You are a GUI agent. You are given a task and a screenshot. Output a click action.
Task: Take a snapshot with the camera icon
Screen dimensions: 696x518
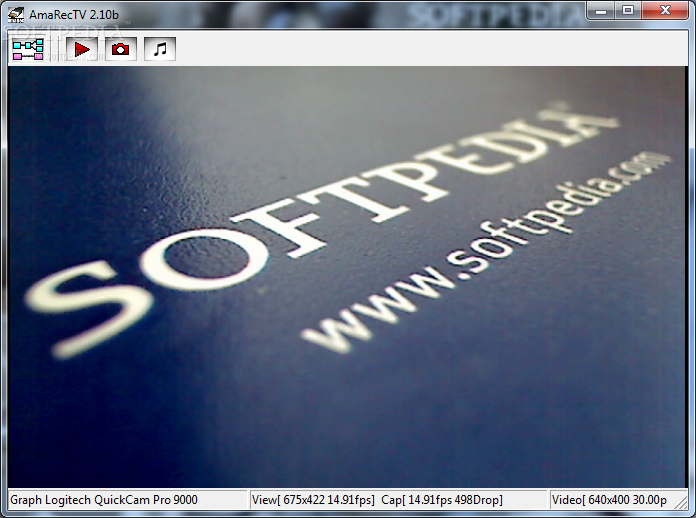click(120, 49)
